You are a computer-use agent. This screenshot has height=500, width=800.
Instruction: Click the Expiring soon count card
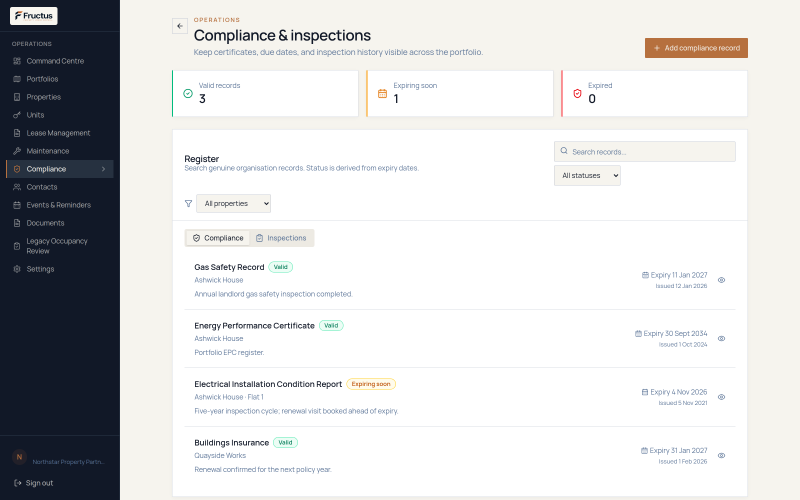[460, 93]
